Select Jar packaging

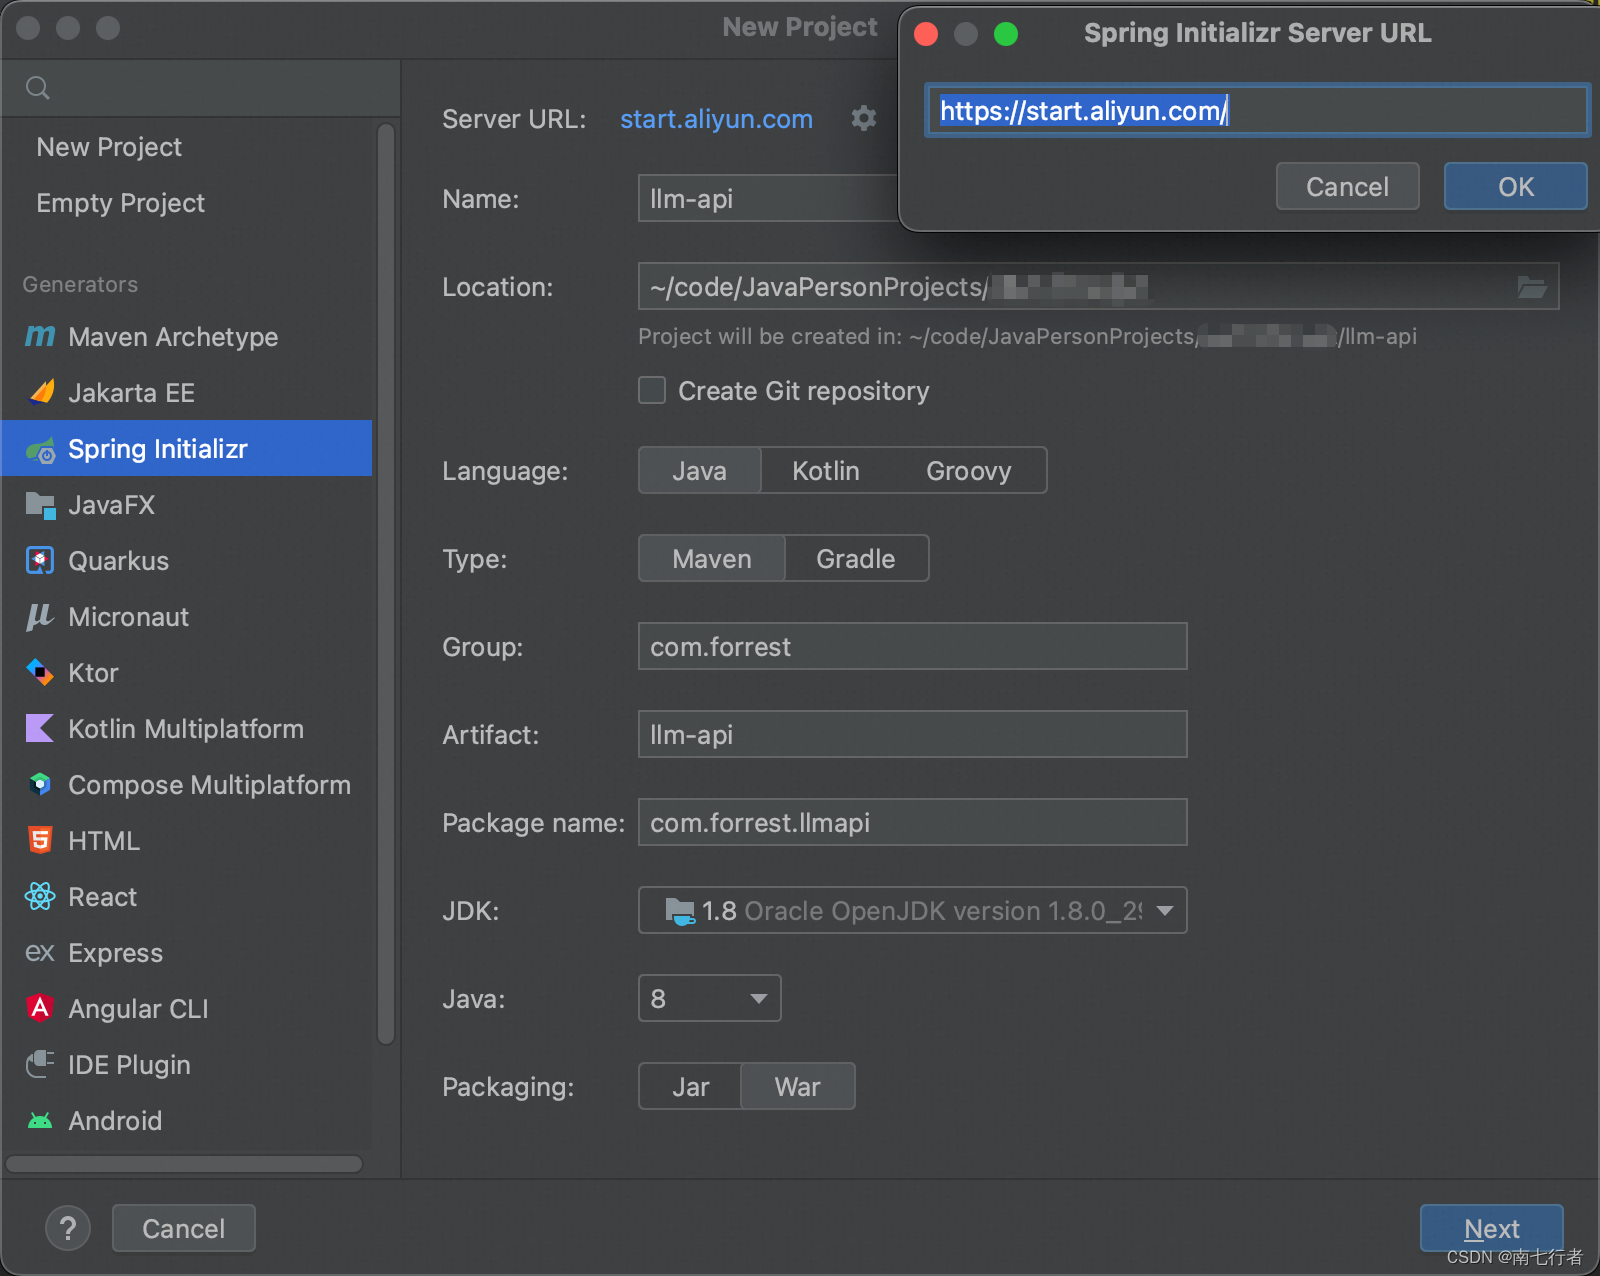(x=691, y=1086)
